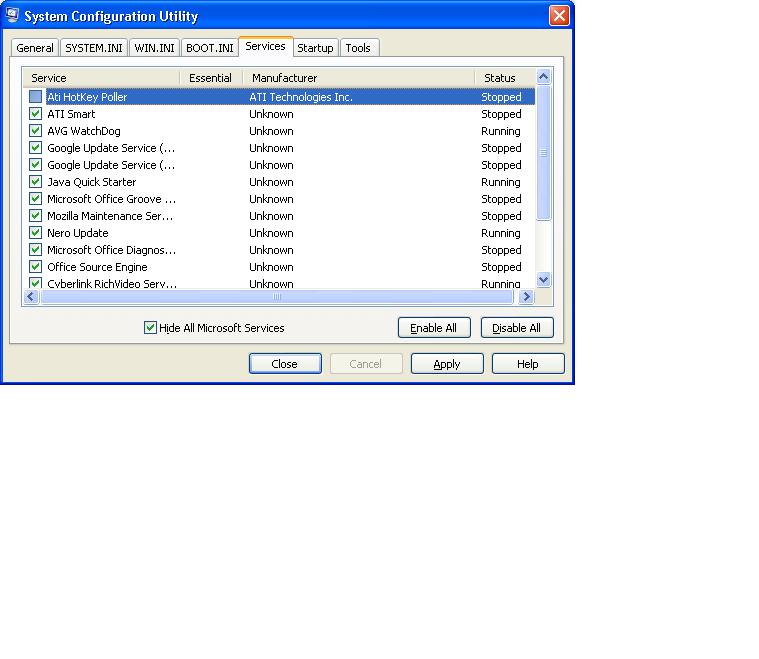Screen dimensions: 759x659
Task: Click the scroll up arrow in services list
Action: click(544, 77)
